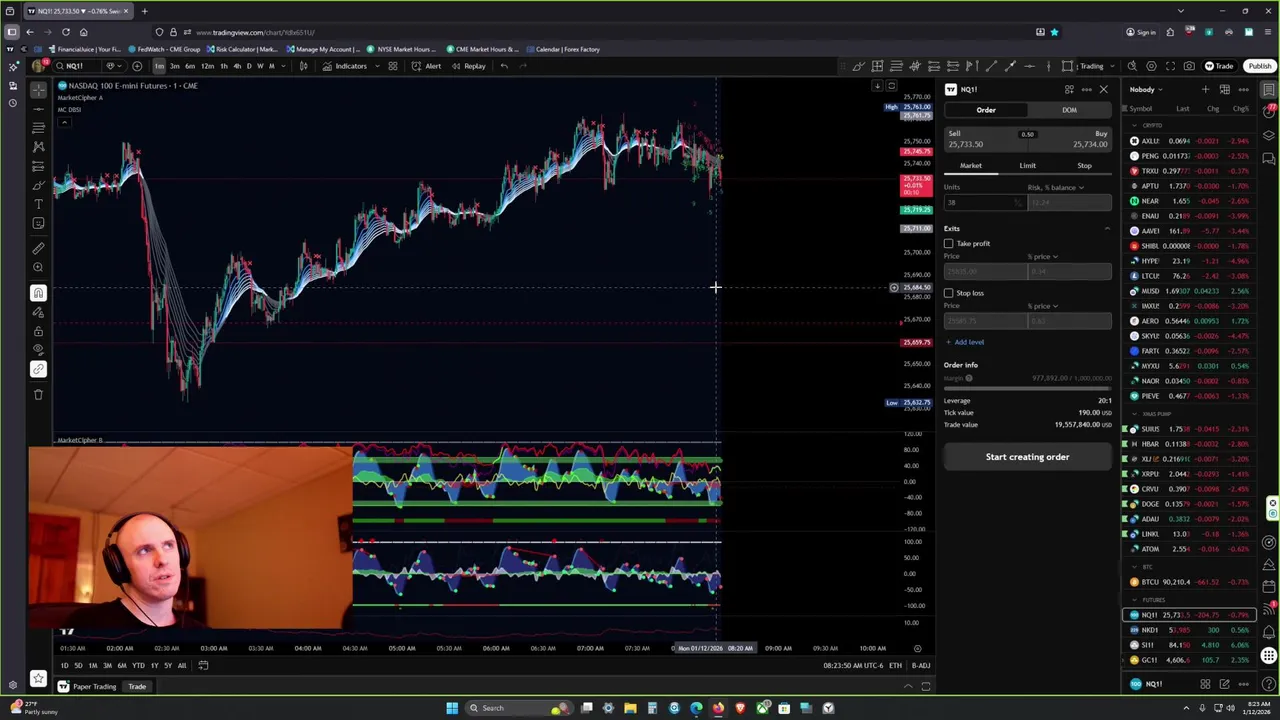Undo the last chart action
The image size is (1280, 720).
(504, 66)
